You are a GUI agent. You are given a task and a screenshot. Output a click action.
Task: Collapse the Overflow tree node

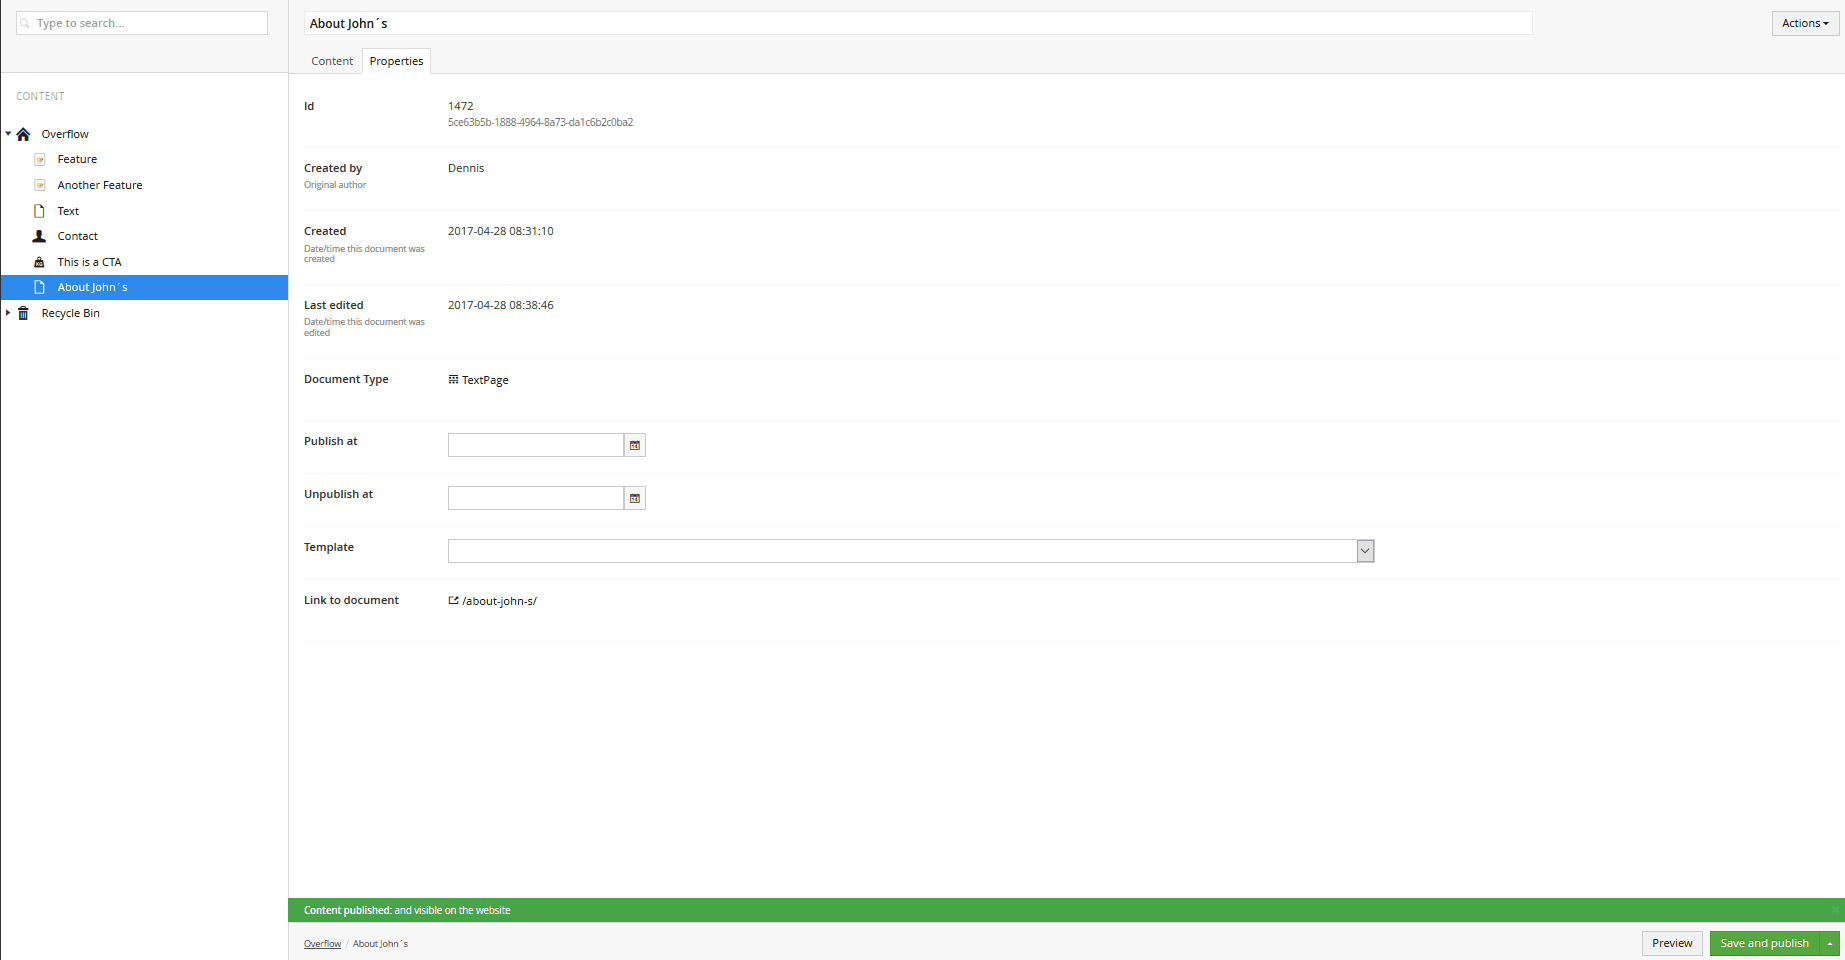pyautogui.click(x=8, y=133)
